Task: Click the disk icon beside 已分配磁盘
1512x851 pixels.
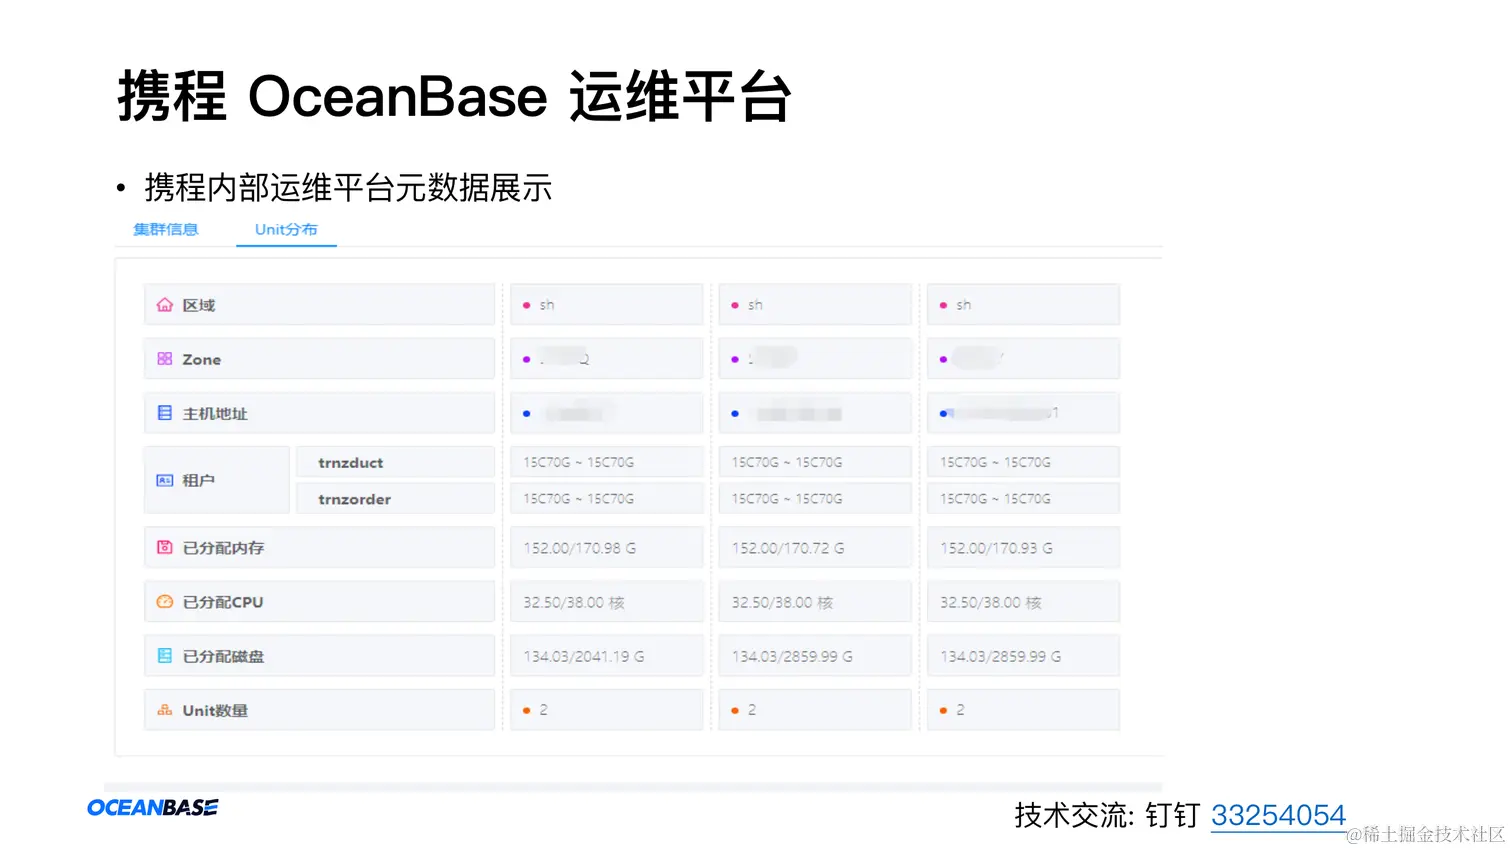Action: tap(165, 656)
